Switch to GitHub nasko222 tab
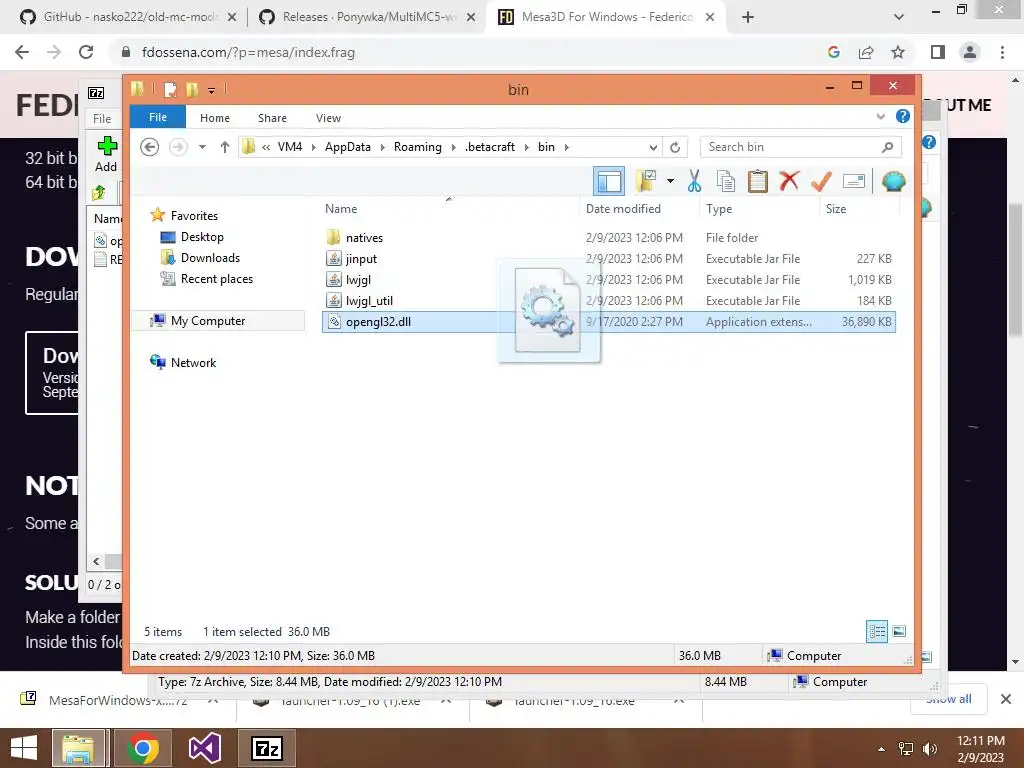The height and width of the screenshot is (768, 1024). tap(128, 17)
